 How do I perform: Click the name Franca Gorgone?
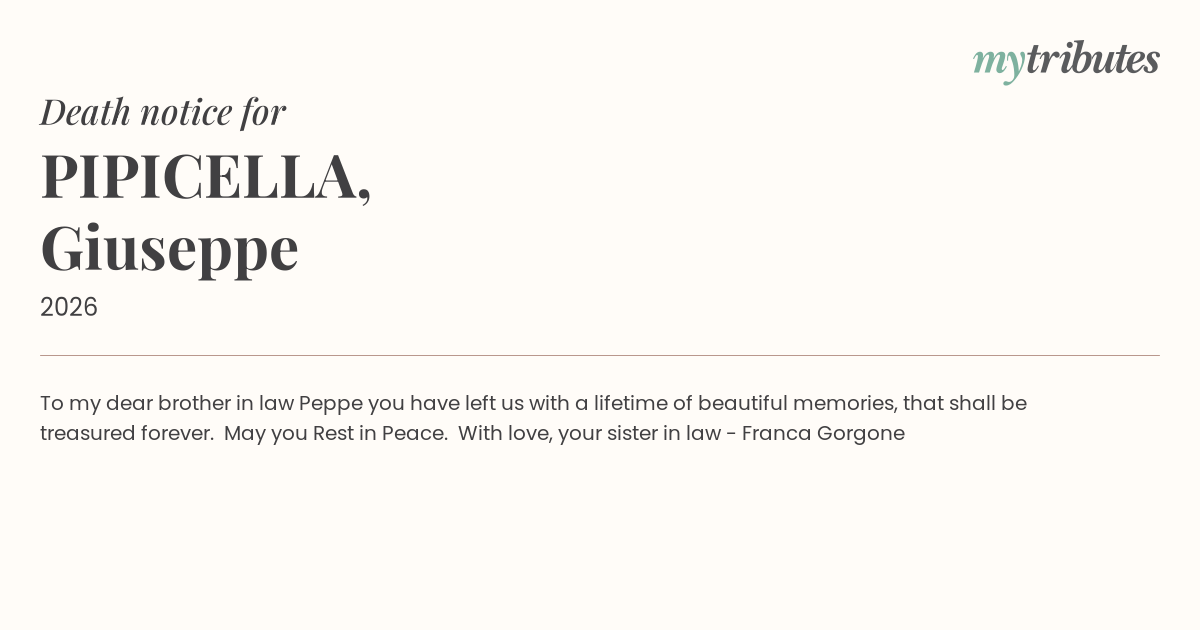coord(823,433)
